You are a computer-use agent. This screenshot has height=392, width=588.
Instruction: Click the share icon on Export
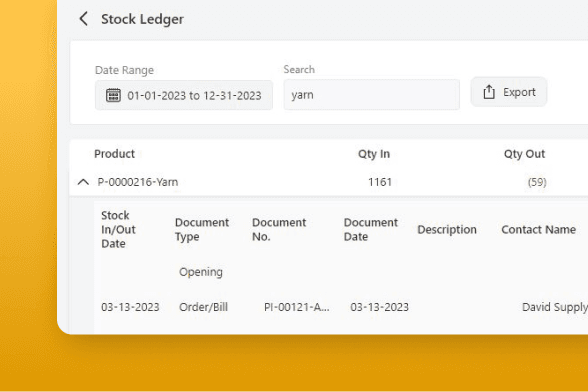pyautogui.click(x=489, y=92)
